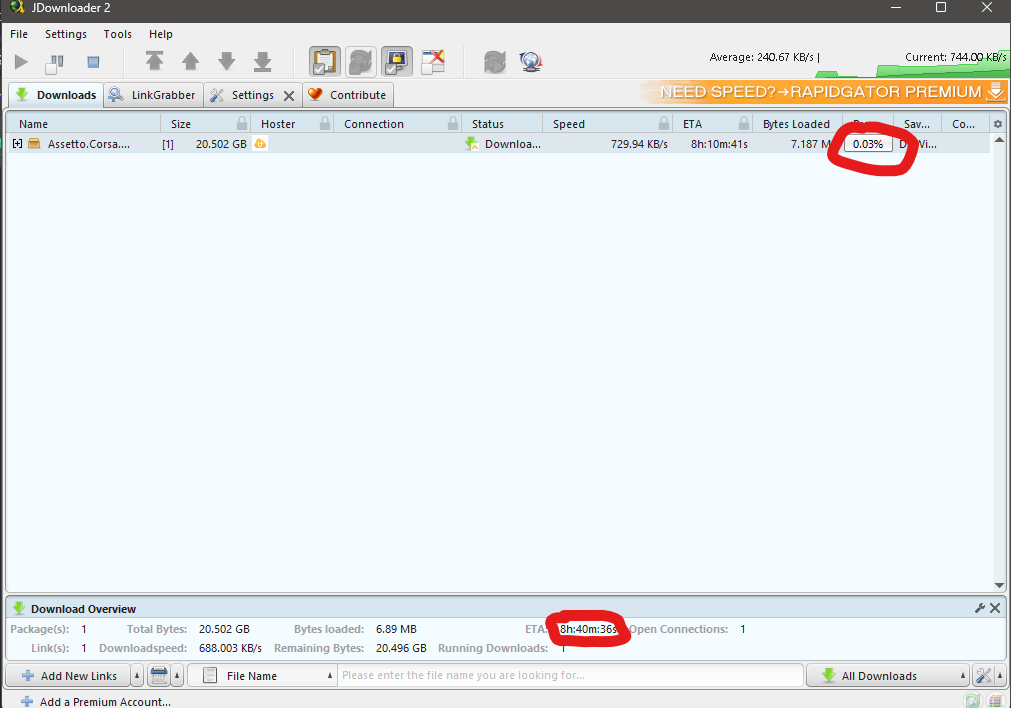Open the clear list dropdown arrow
The image size is (1011, 708).
coord(177,676)
